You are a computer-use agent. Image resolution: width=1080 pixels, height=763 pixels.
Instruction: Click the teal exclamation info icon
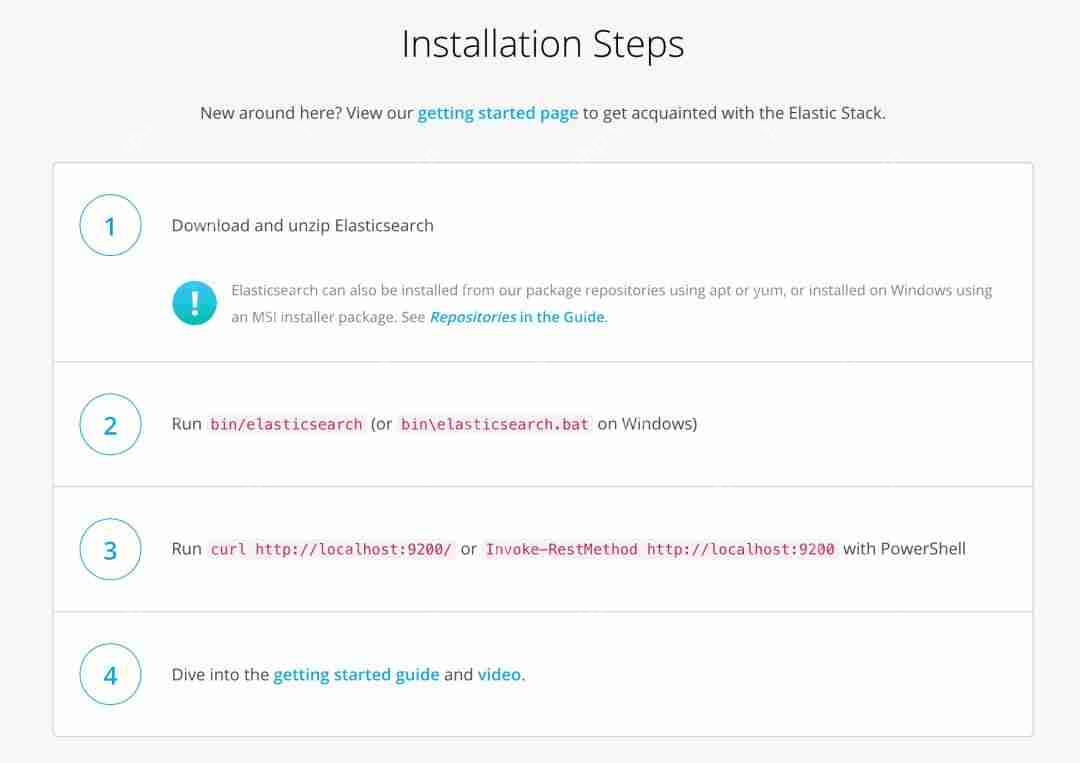click(x=194, y=303)
